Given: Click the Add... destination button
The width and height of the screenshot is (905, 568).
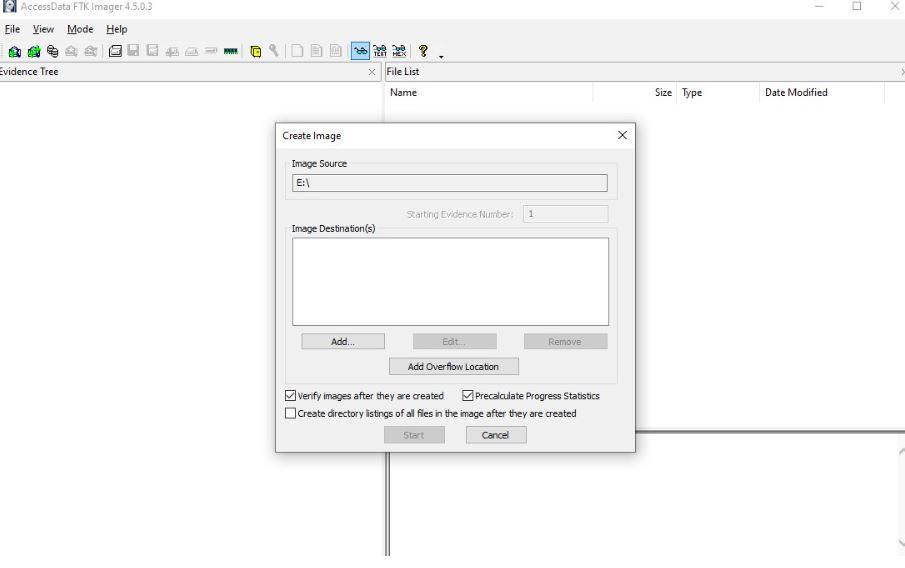Looking at the screenshot, I should pos(343,341).
